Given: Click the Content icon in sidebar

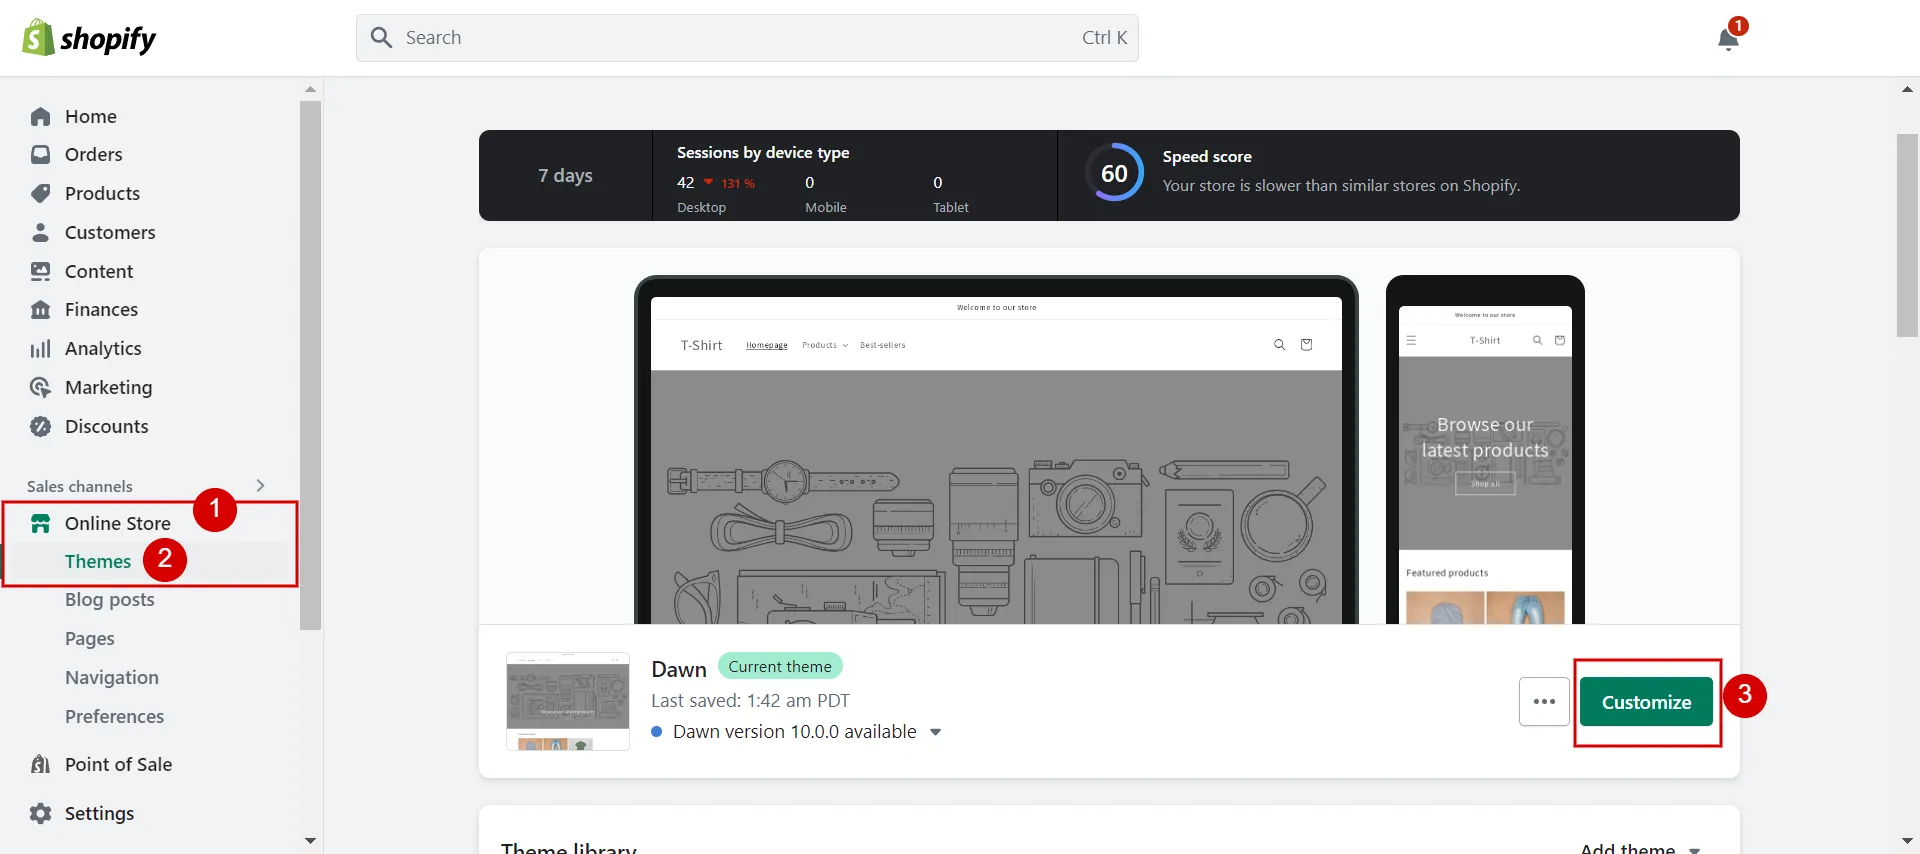Looking at the screenshot, I should tap(40, 271).
